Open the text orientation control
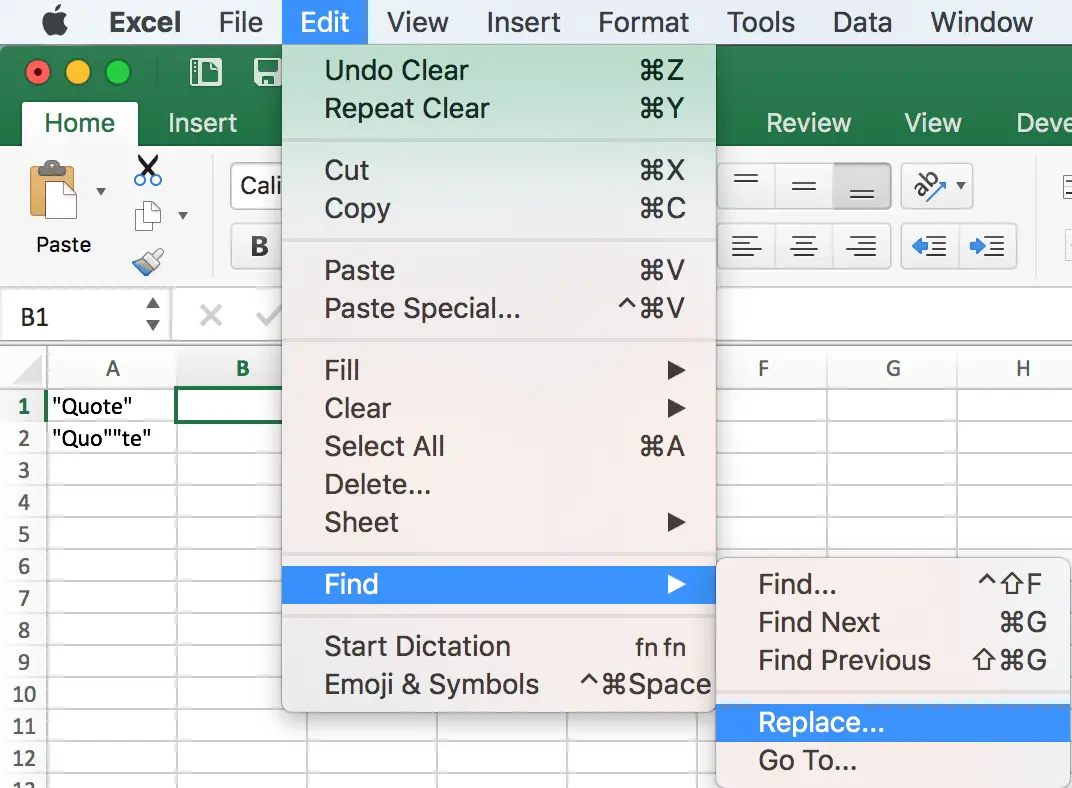This screenshot has width=1072, height=788. pos(937,185)
